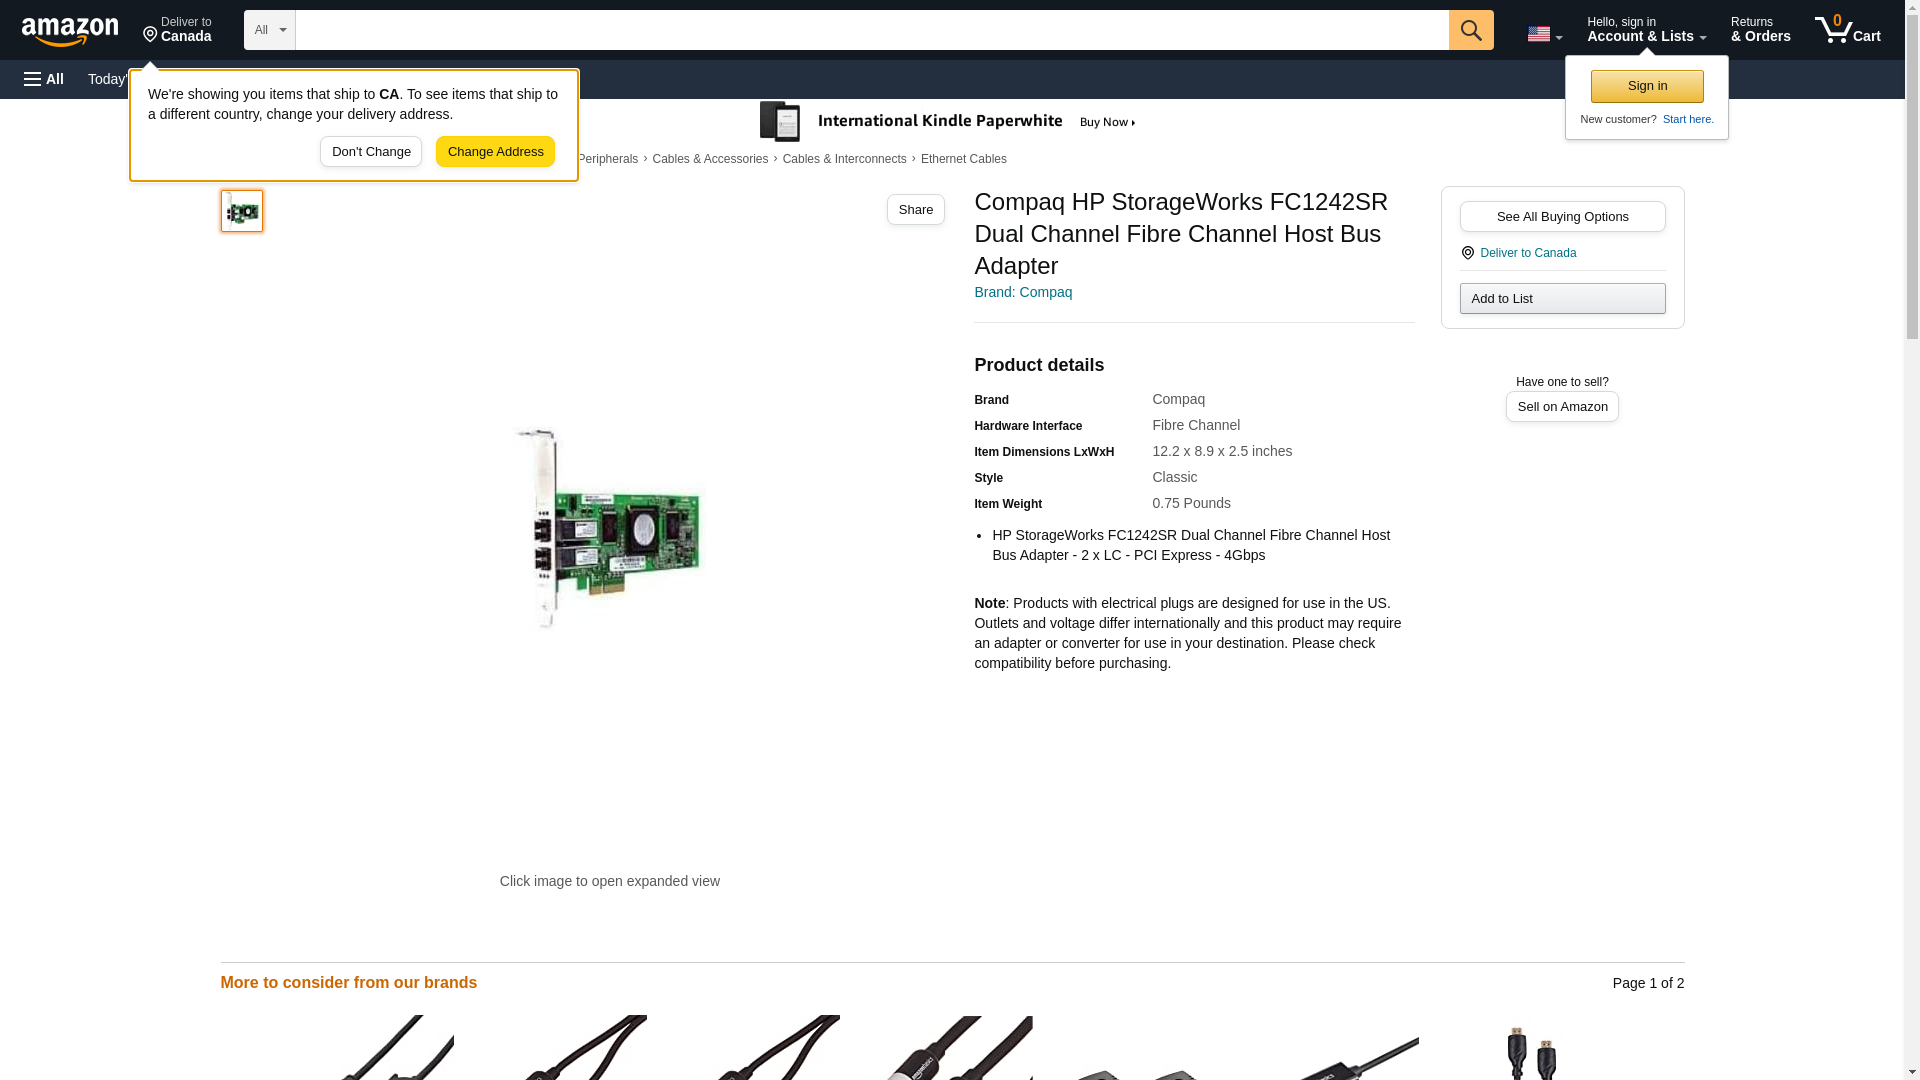
Task: Open the All hamburger menu
Action: pos(44,79)
